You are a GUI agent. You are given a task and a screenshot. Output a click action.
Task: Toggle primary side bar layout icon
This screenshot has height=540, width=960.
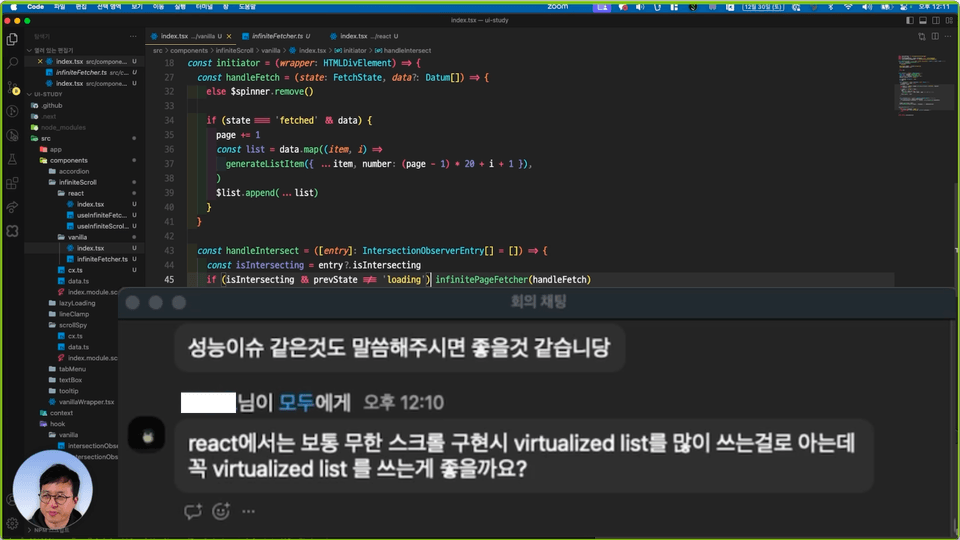click(910, 20)
